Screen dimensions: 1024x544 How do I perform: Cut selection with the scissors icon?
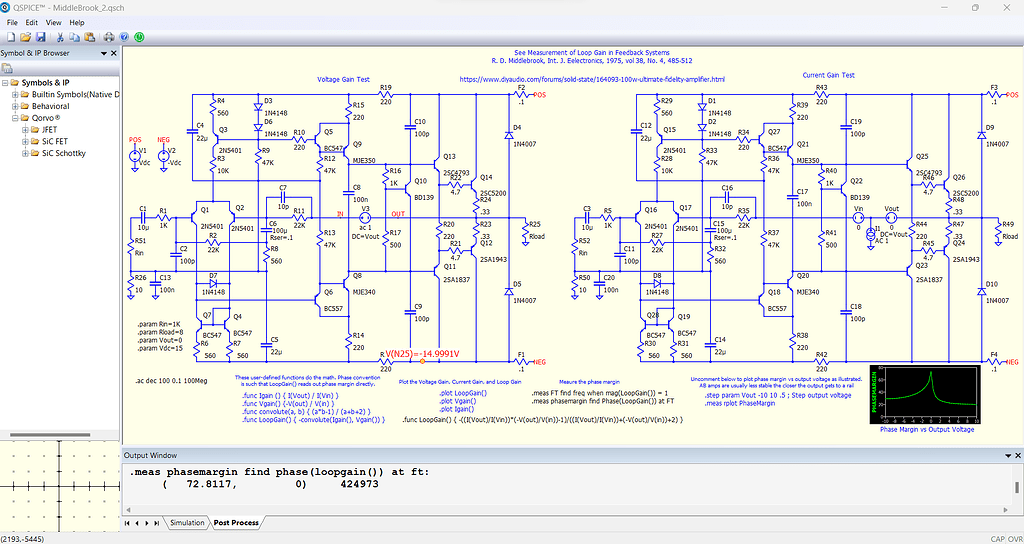point(60,37)
